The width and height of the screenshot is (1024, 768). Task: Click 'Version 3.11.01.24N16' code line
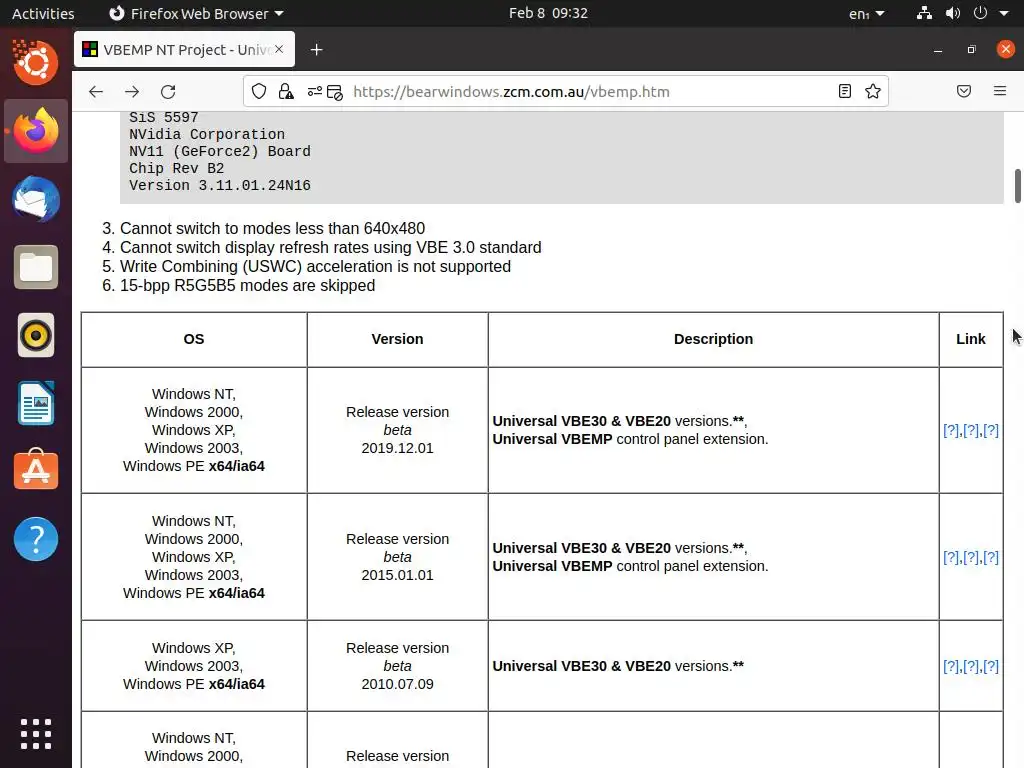click(219, 185)
